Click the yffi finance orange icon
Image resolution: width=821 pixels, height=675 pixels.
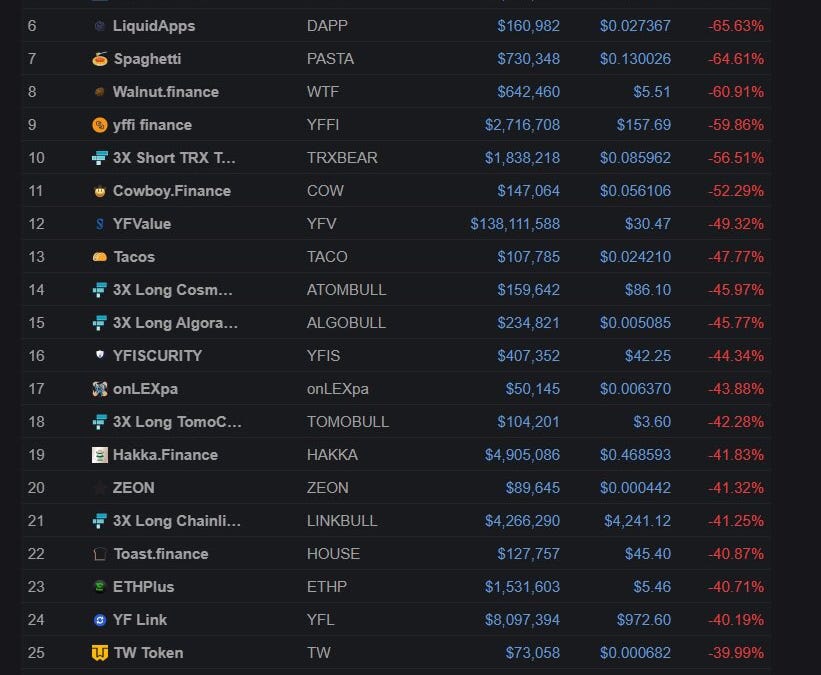point(99,125)
